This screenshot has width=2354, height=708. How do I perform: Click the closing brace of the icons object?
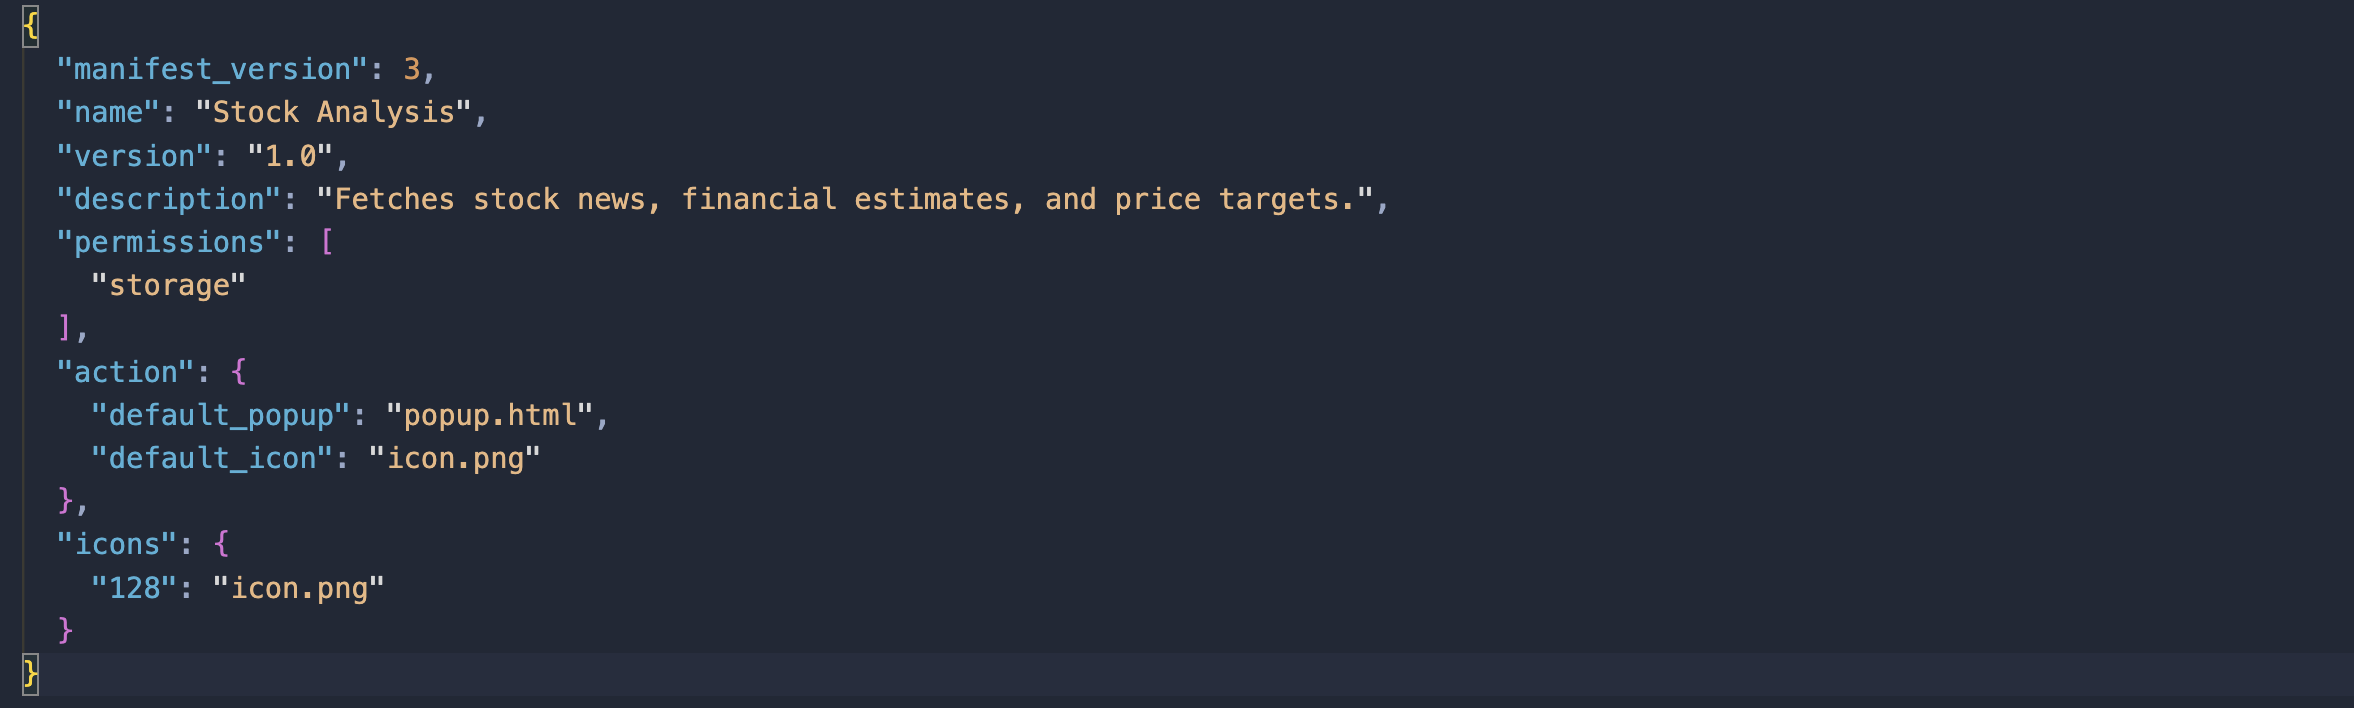click(x=65, y=630)
